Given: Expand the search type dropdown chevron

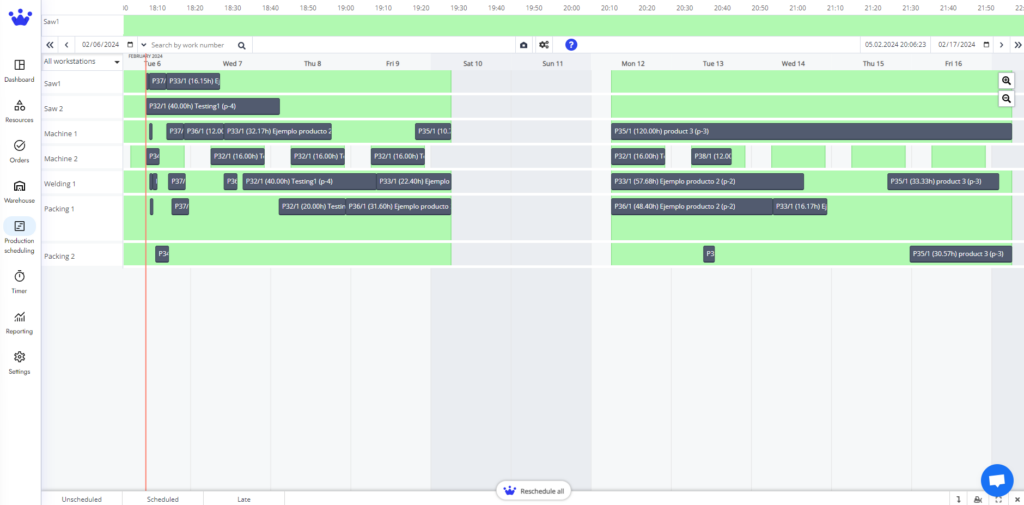Looking at the screenshot, I should [x=144, y=45].
